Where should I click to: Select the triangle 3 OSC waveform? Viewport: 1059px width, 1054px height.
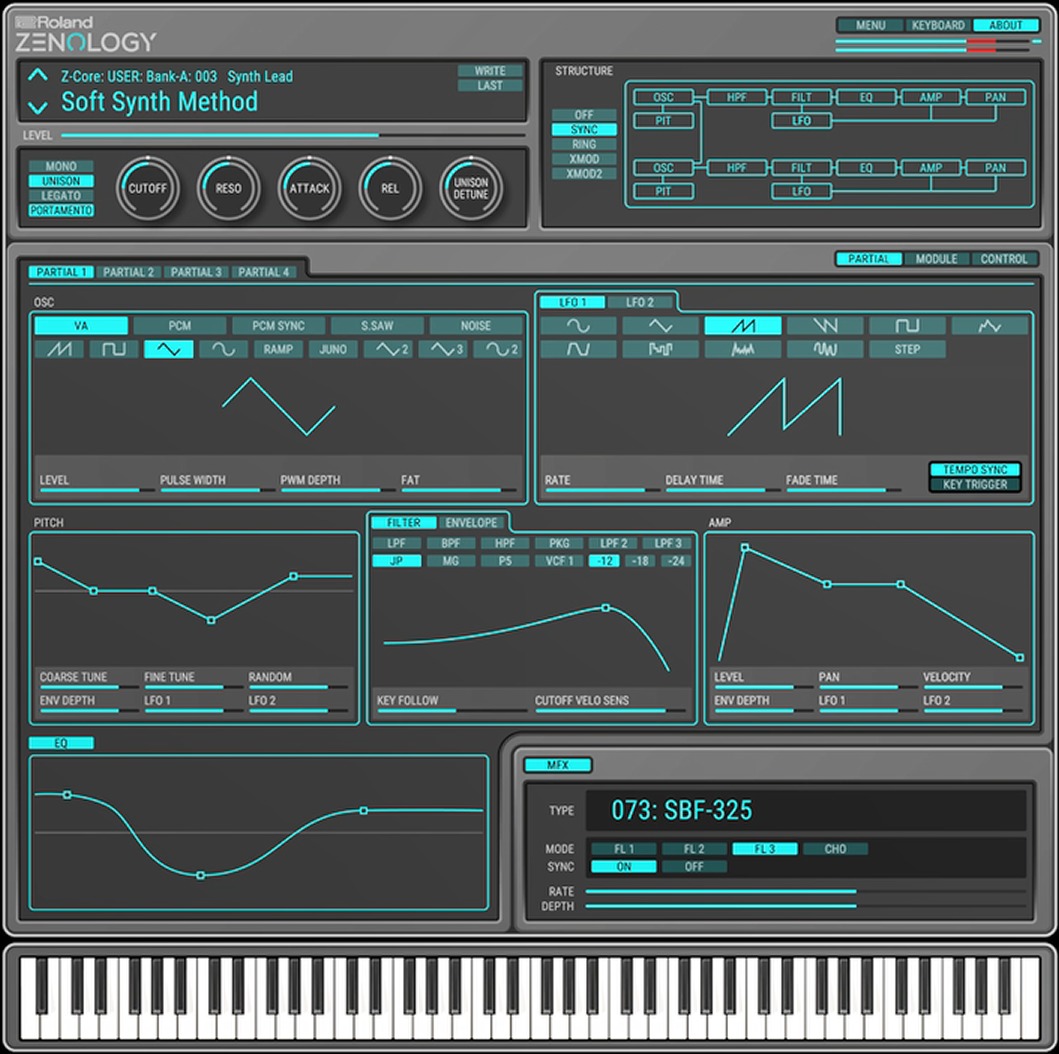443,349
